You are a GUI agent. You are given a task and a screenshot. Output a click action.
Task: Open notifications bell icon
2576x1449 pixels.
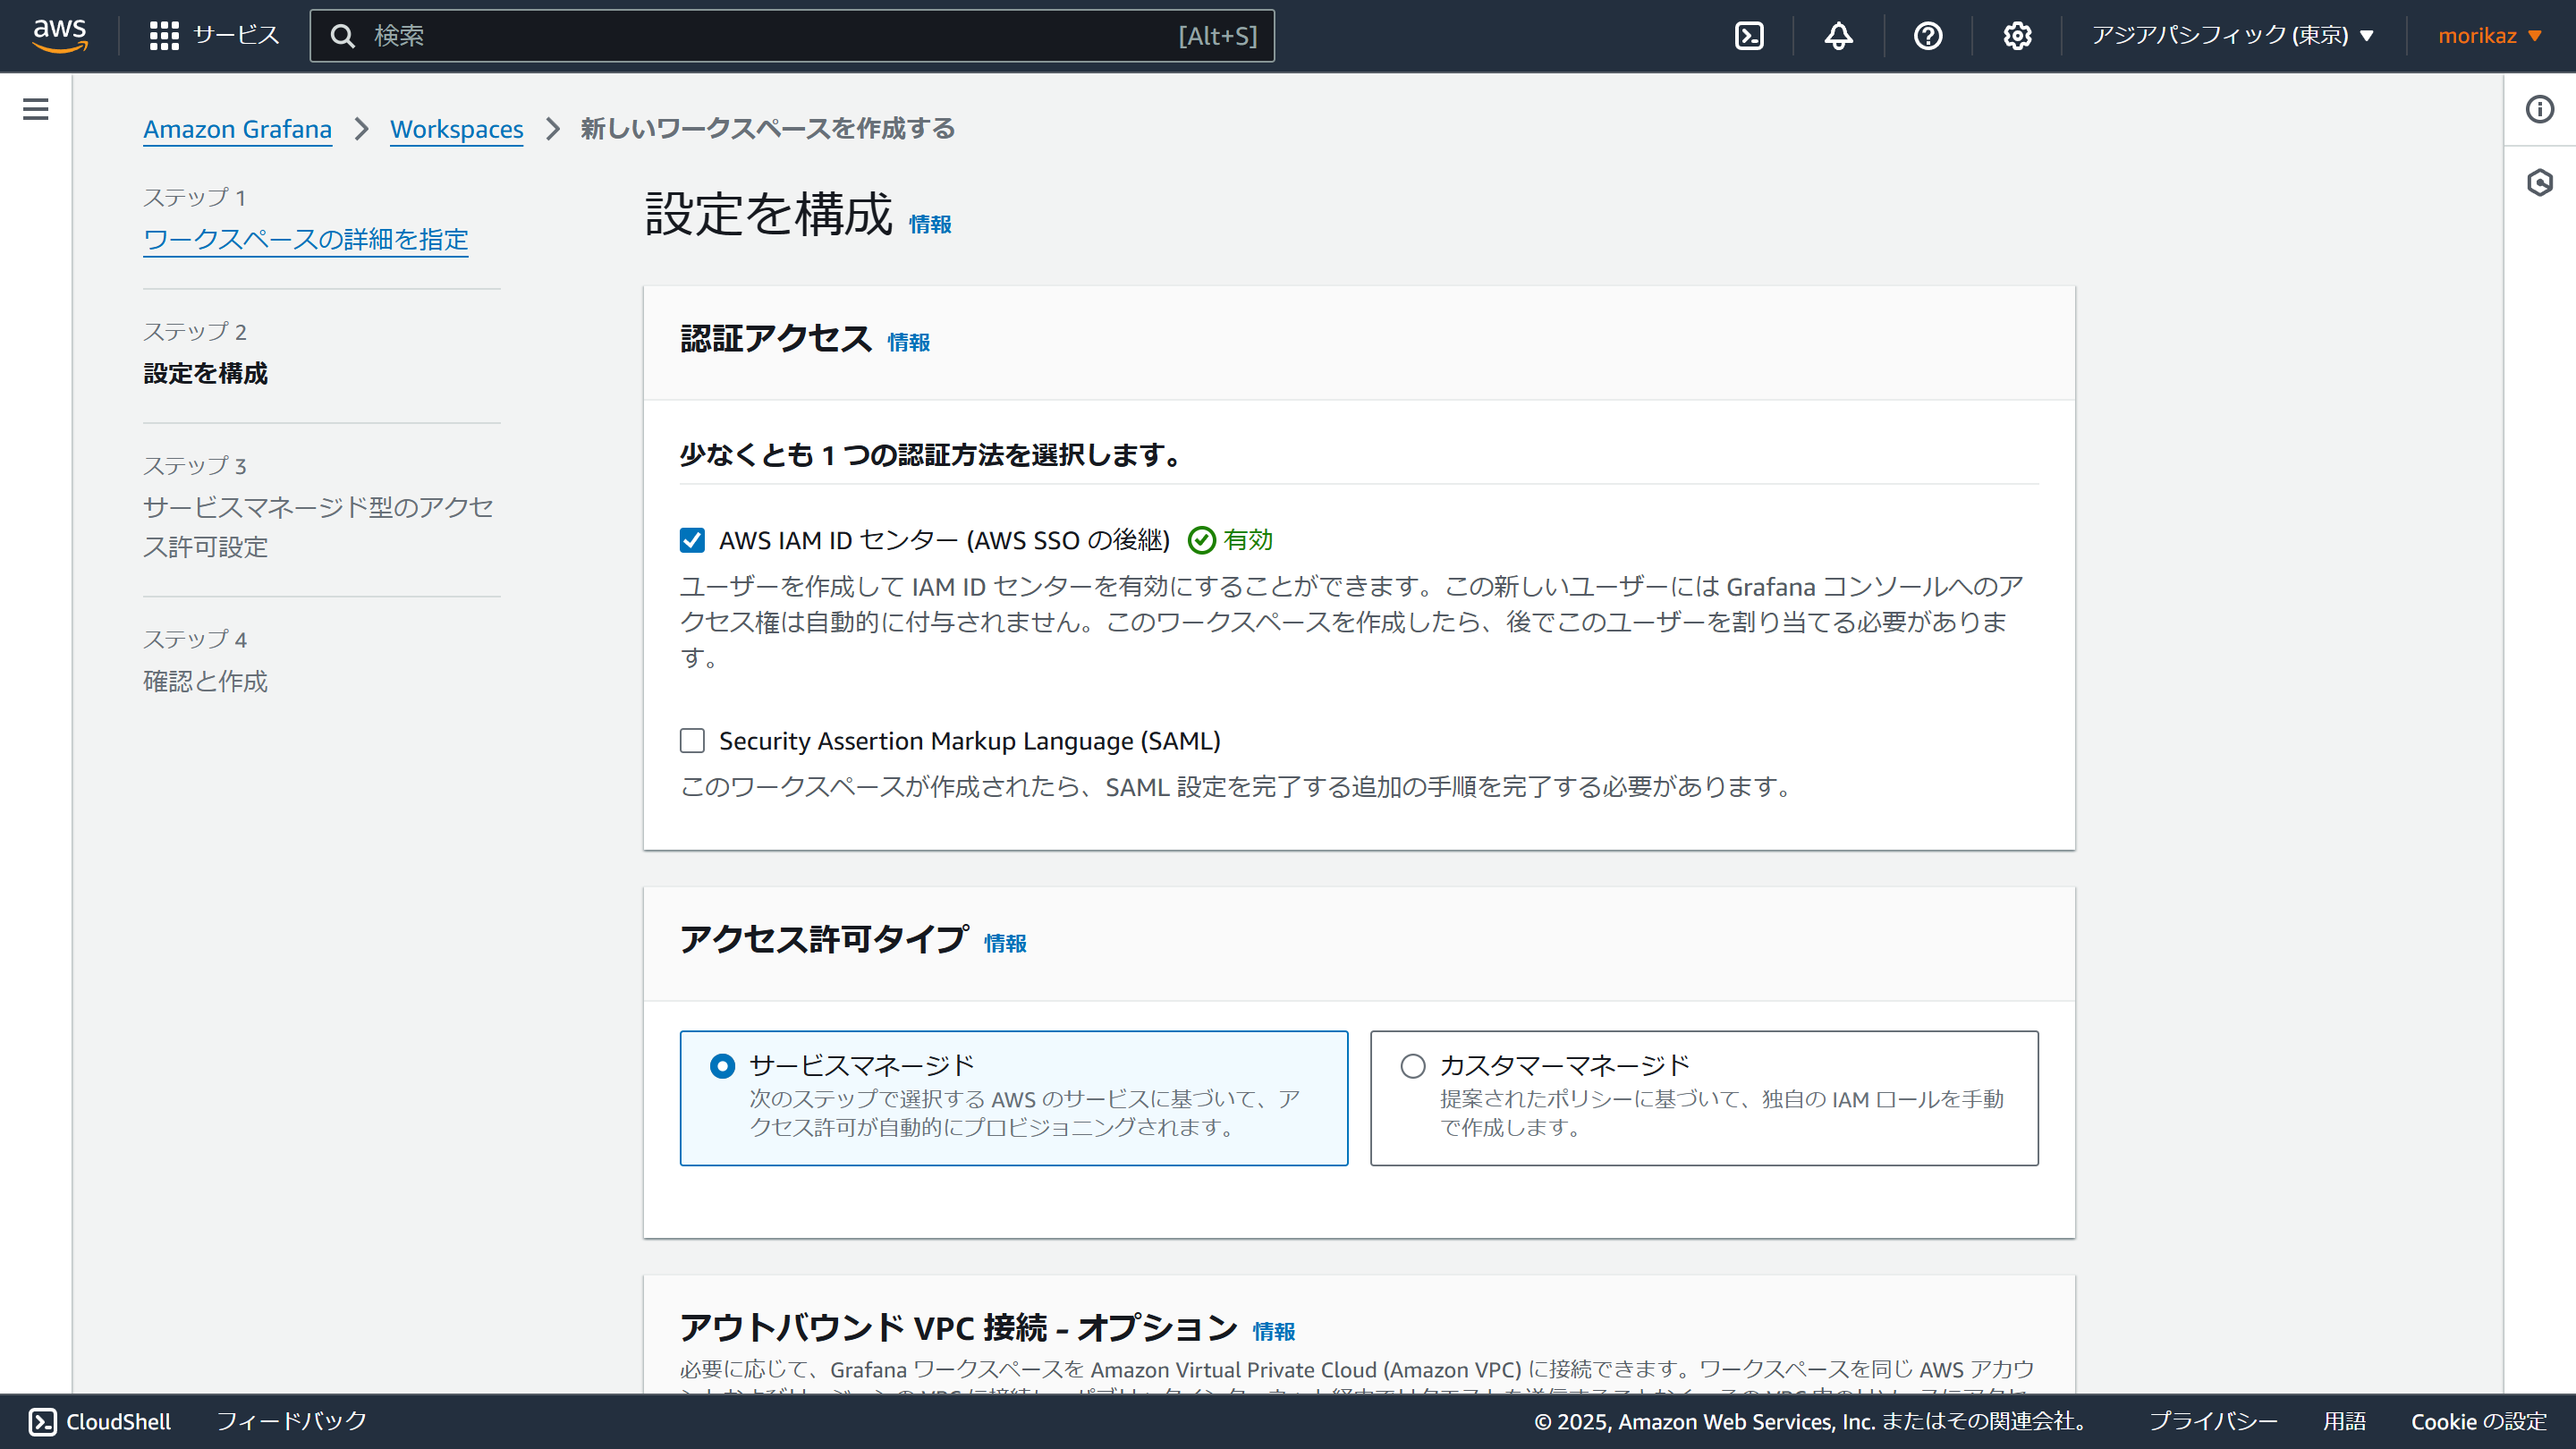1838,36
